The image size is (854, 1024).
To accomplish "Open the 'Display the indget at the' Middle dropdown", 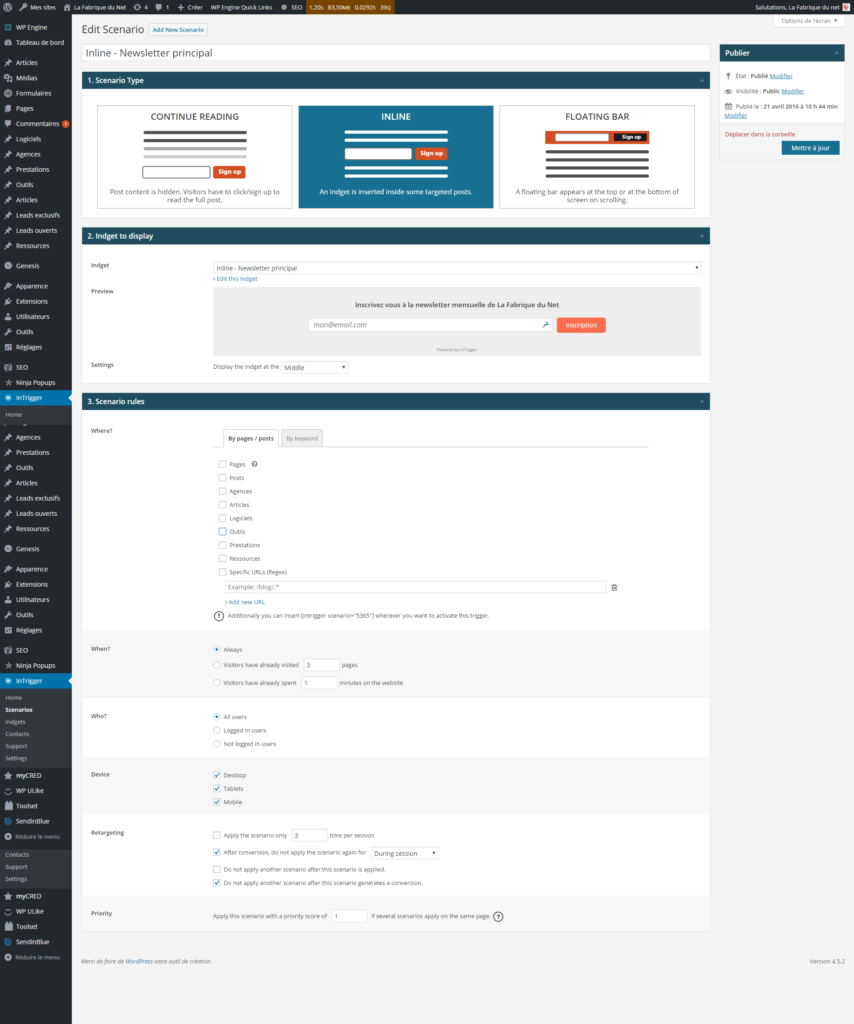I will click(x=314, y=368).
